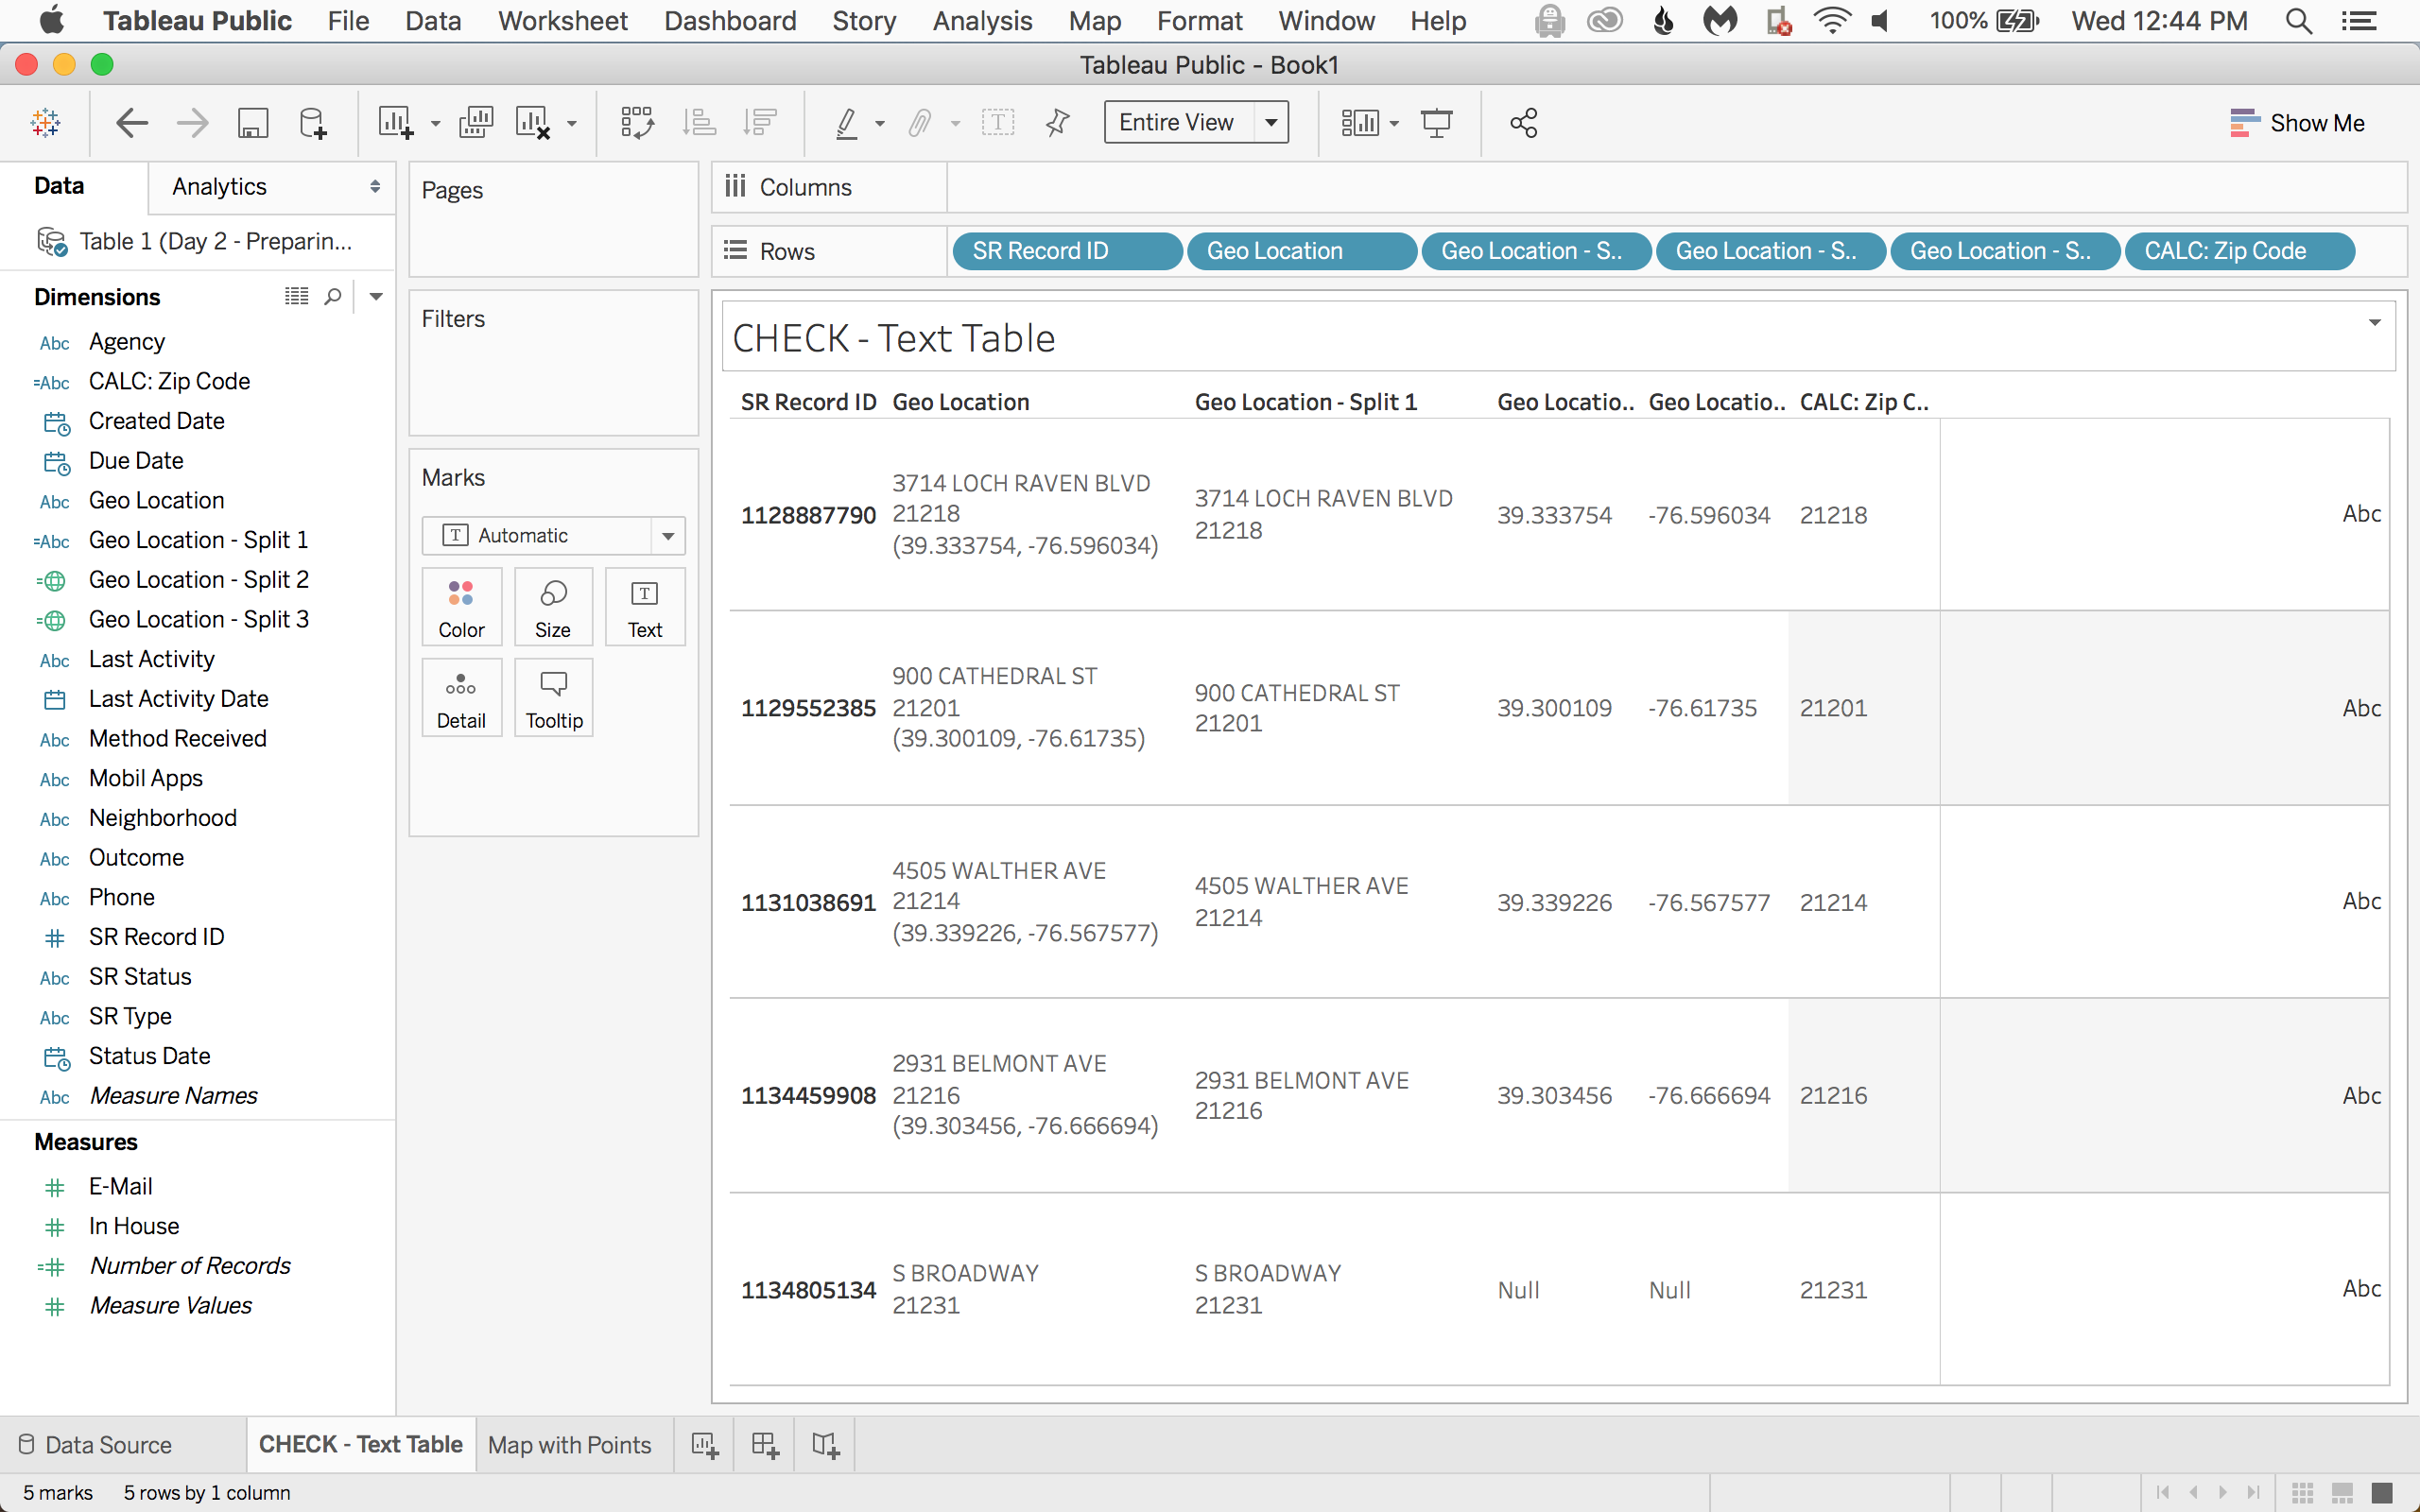Open the sheet title dropdown arrow

pos(2375,322)
